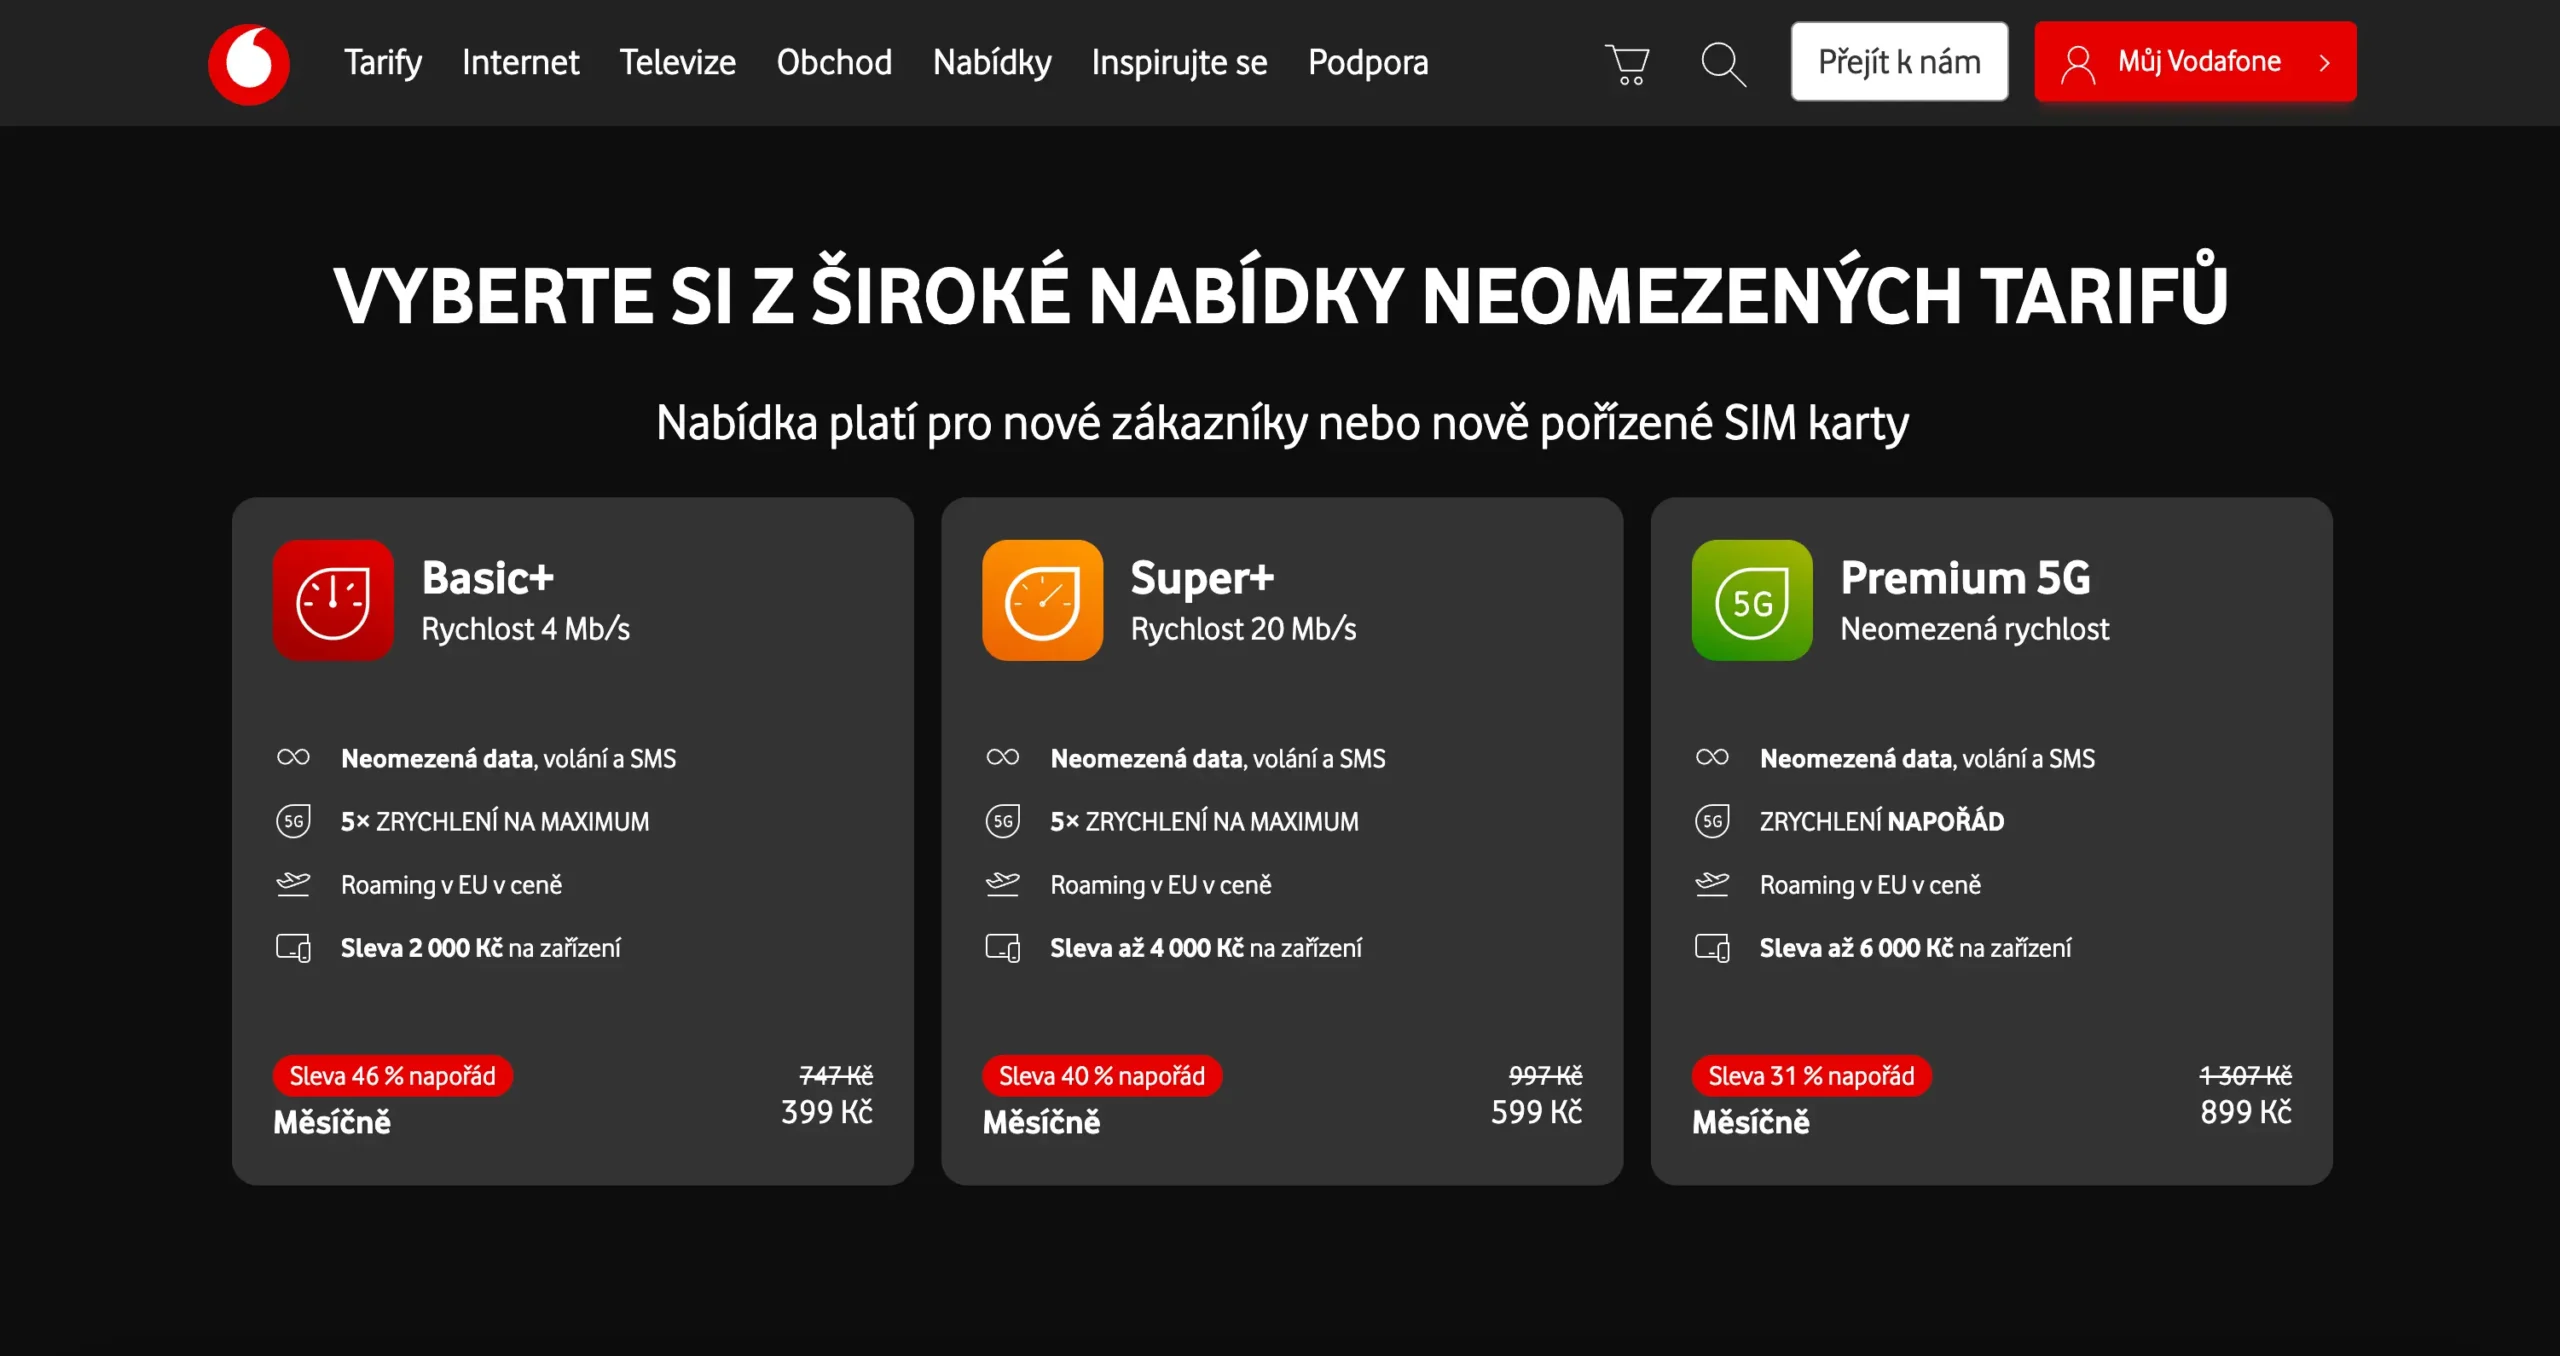Viewport: 2560px width, 1356px height.
Task: Click Neomezená rychlost text
Action: 1975,629
